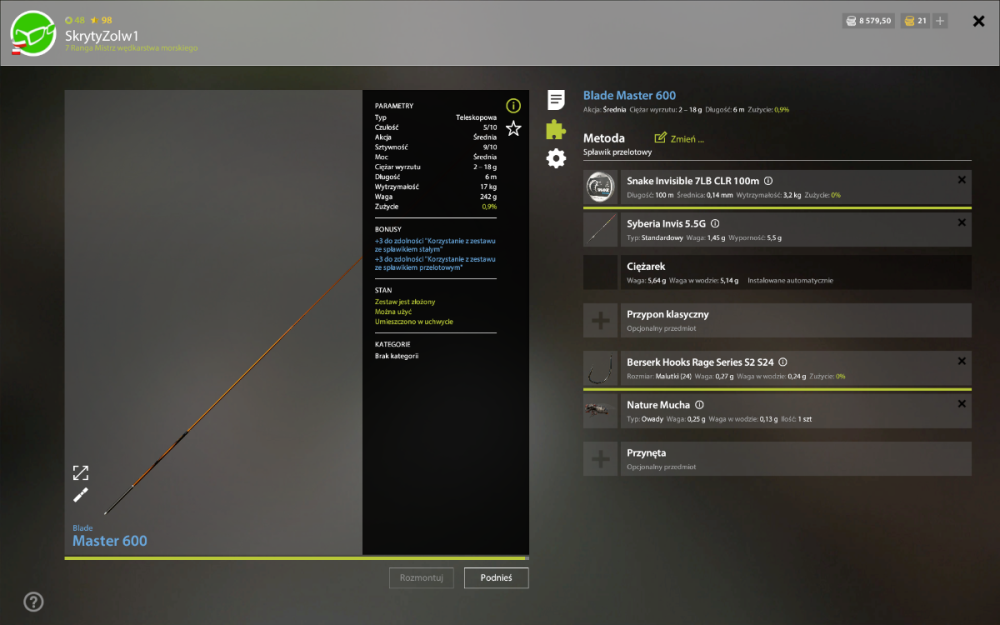Add a Przynęta groundbait item

pyautogui.click(x=600, y=459)
